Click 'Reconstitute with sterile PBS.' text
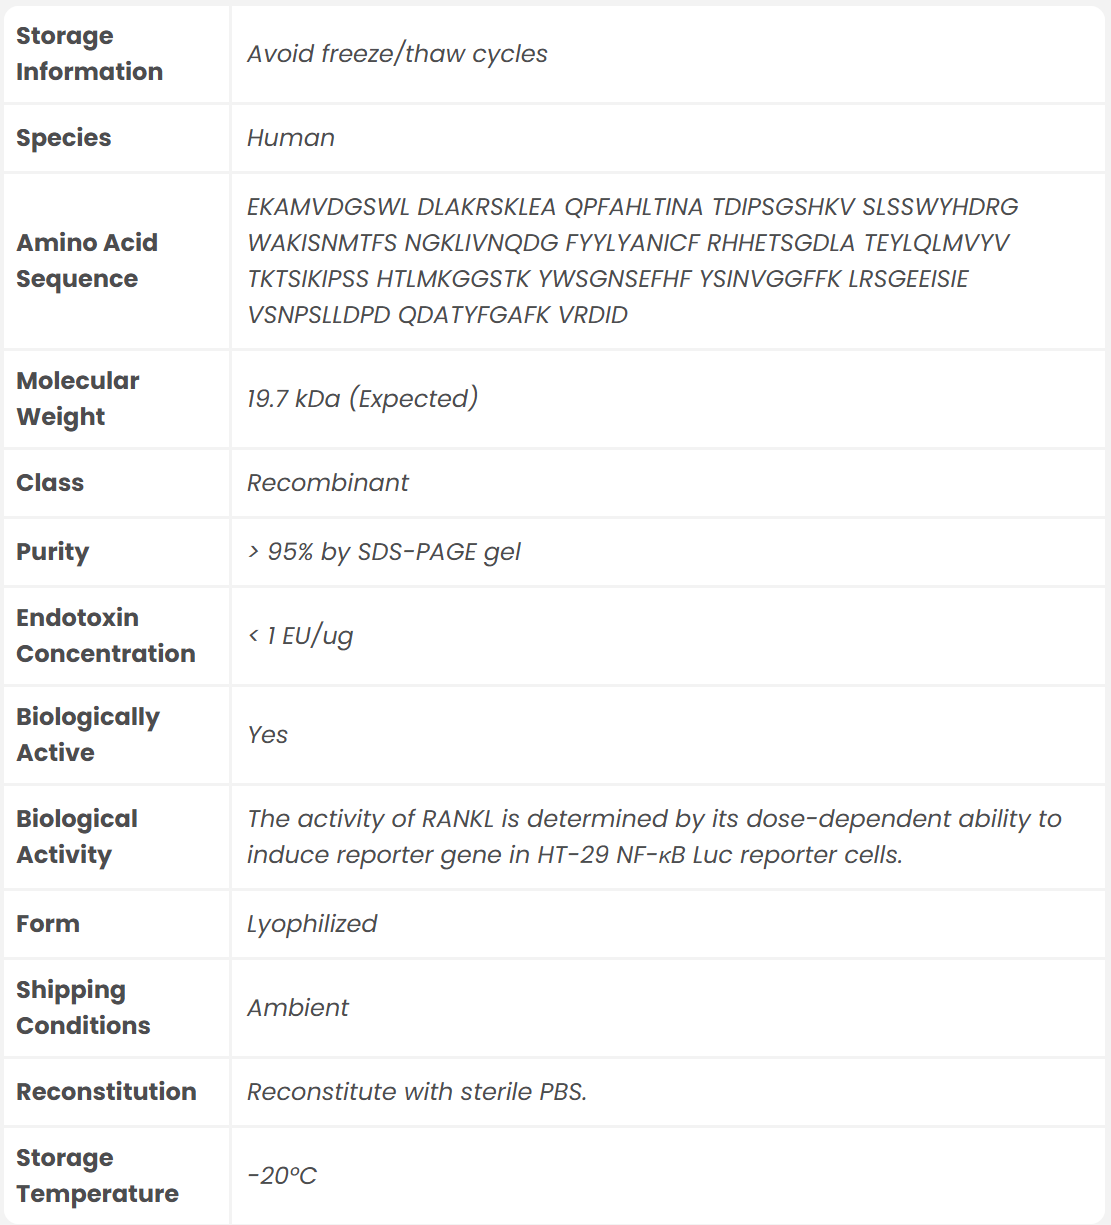Image resolution: width=1111 pixels, height=1225 pixels. coord(417,1092)
